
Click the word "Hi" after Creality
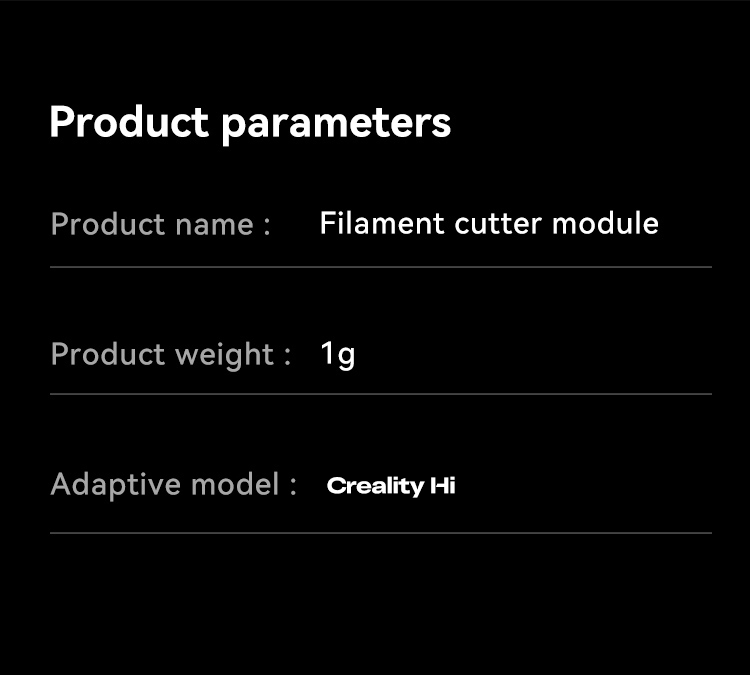442,487
